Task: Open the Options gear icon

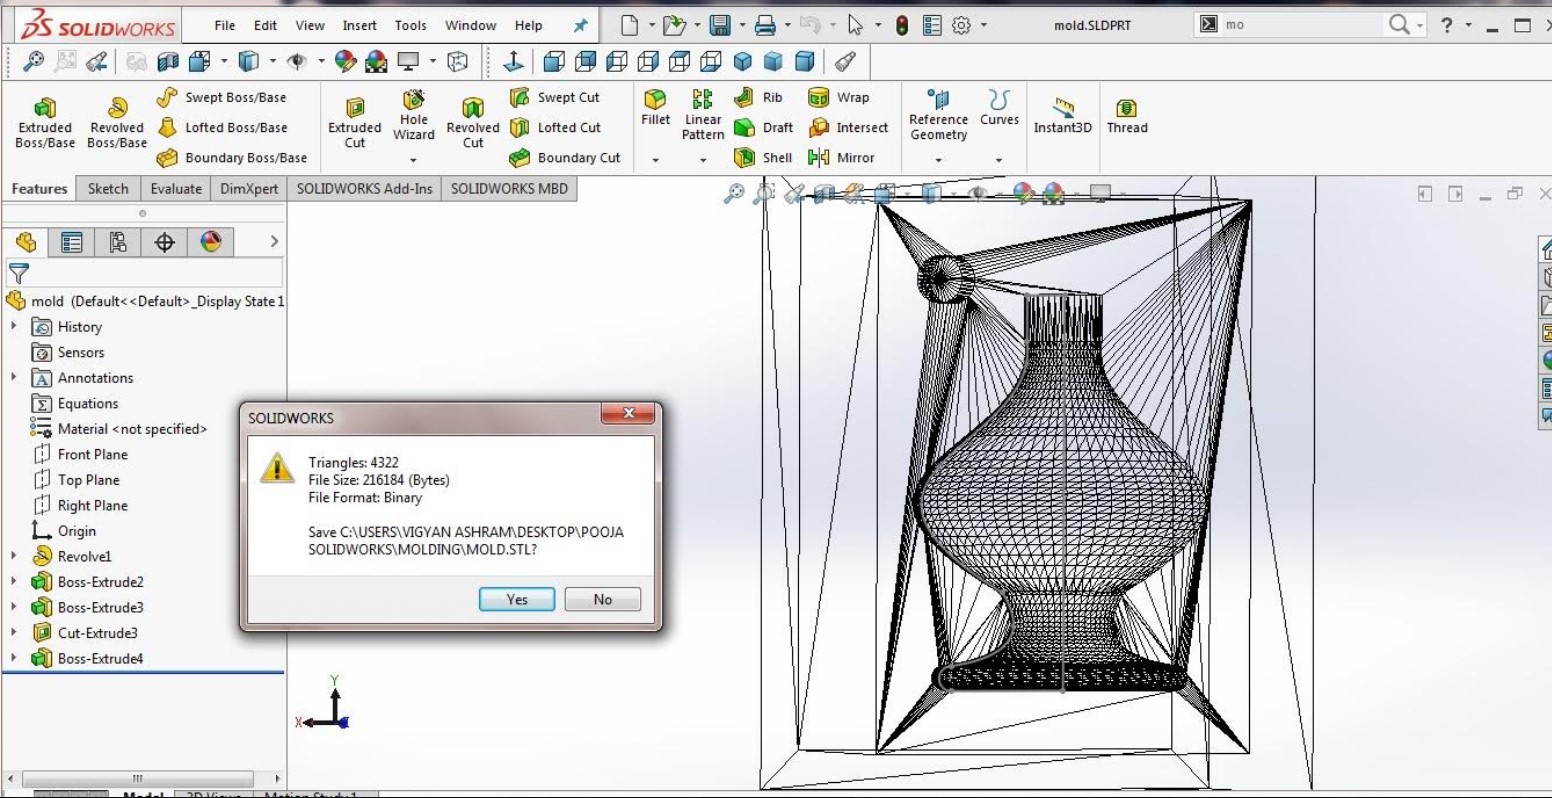Action: click(x=961, y=25)
